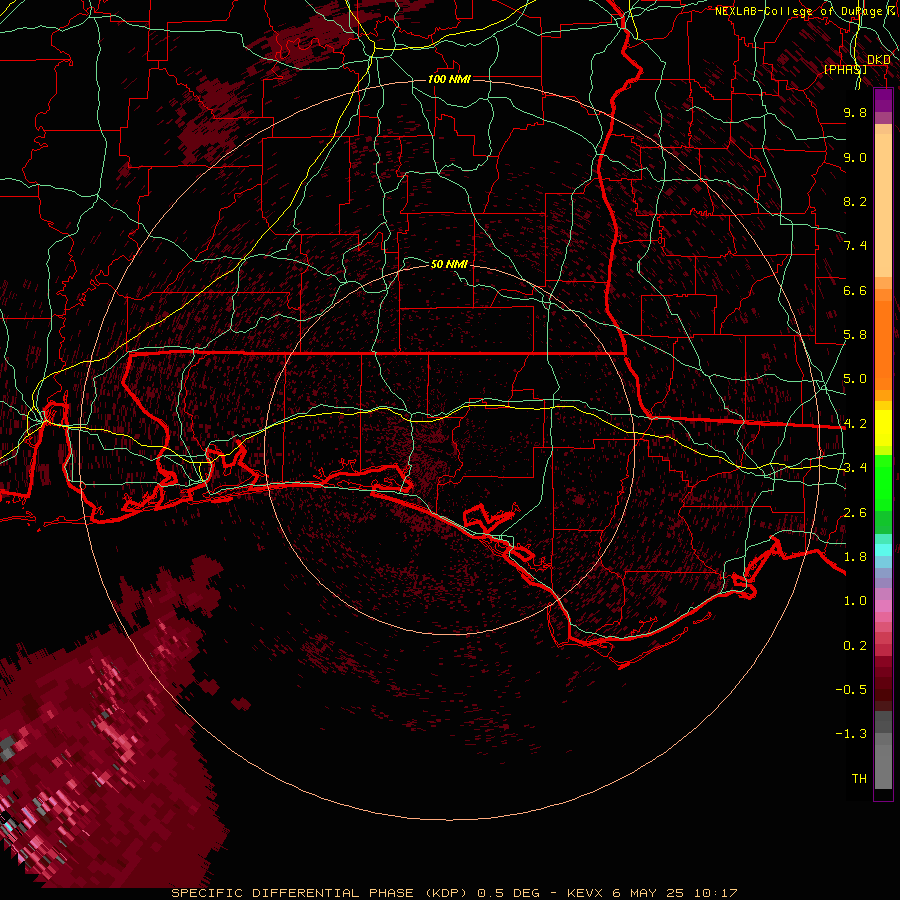This screenshot has height=900, width=900.
Task: Click the 6 MAY 25 date text
Action: click(x=649, y=893)
